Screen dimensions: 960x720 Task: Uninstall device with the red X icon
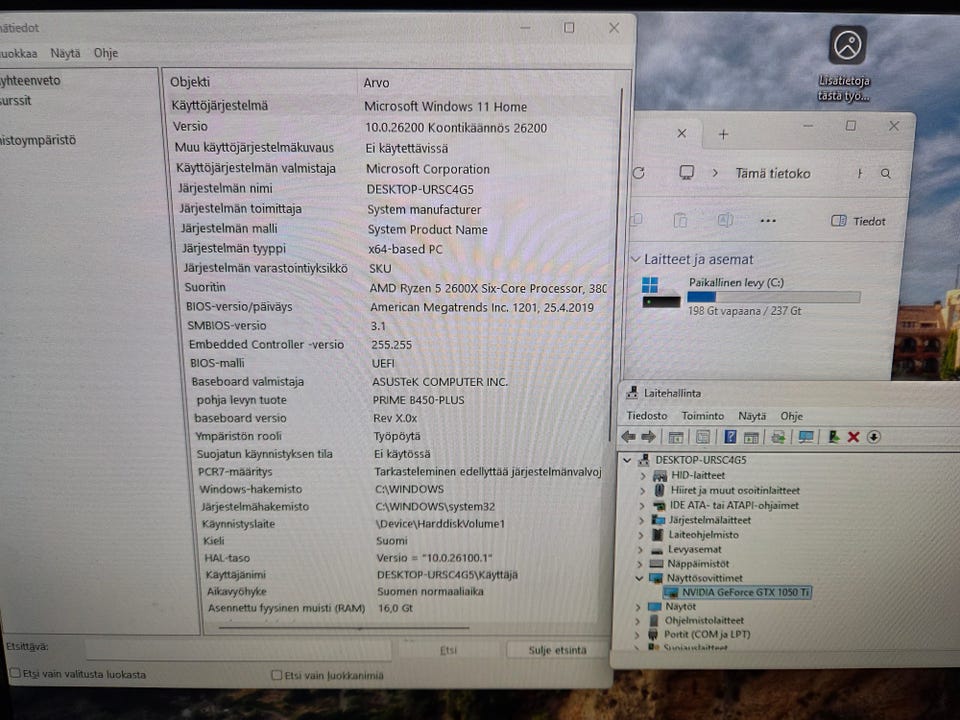(853, 437)
